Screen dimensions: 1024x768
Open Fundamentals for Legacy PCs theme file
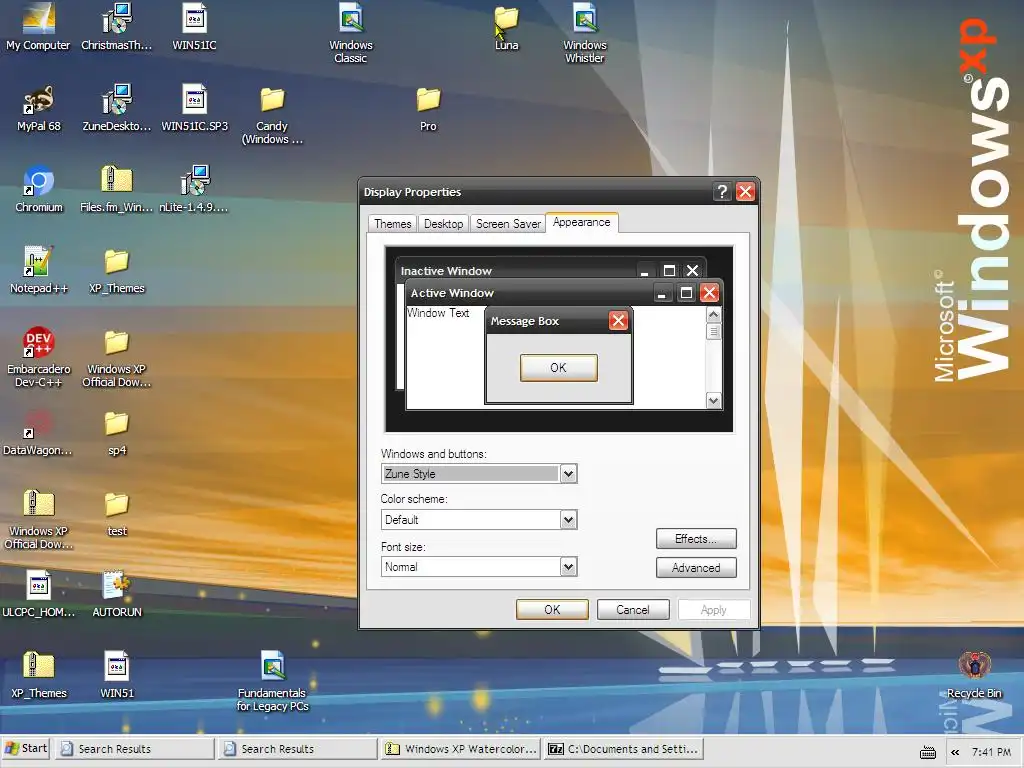point(272,681)
